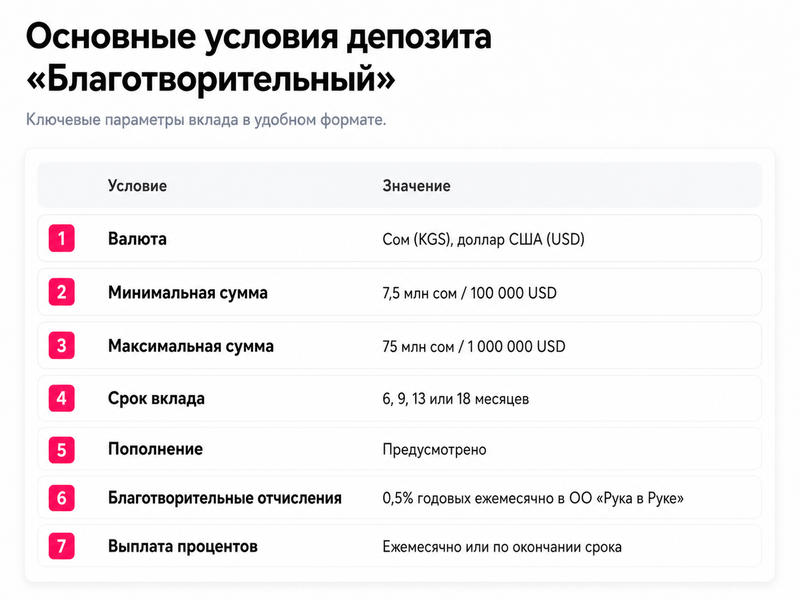Click the Пополнение row label
Image resolution: width=800 pixels, height=600 pixels.
[155, 449]
